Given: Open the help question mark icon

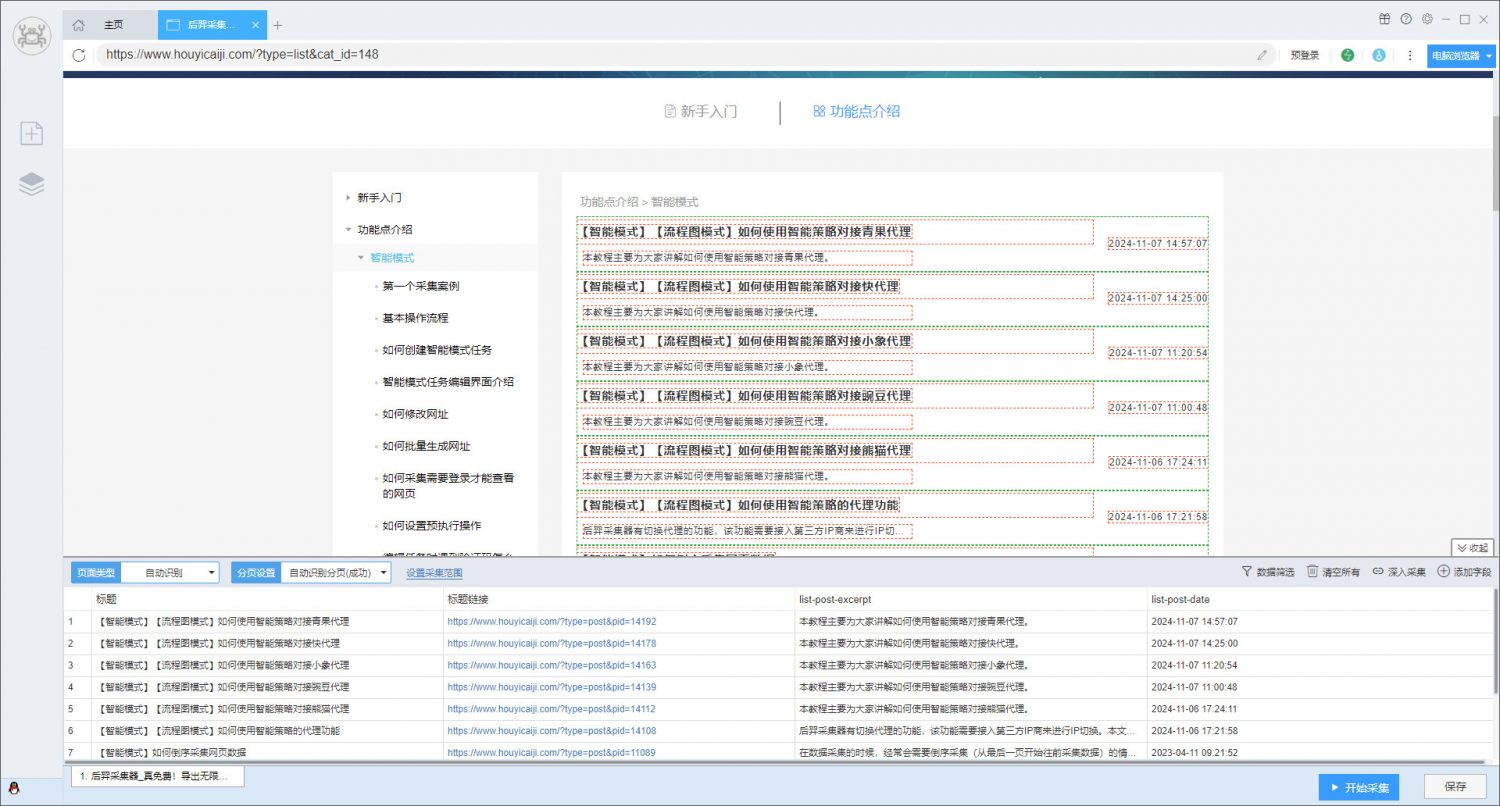Looking at the screenshot, I should 1406,19.
